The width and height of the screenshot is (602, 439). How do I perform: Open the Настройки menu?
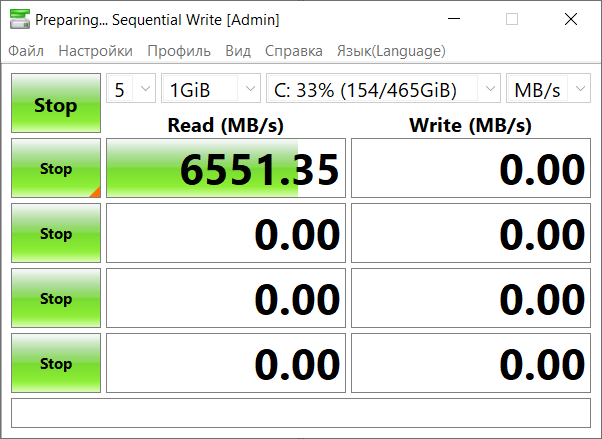point(96,51)
